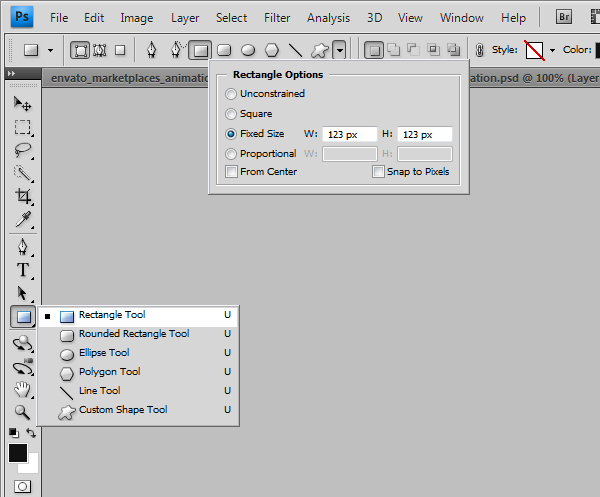Viewport: 600px width, 497px height.
Task: Open the tool preset picker dropdown arrow
Action: pos(50,50)
